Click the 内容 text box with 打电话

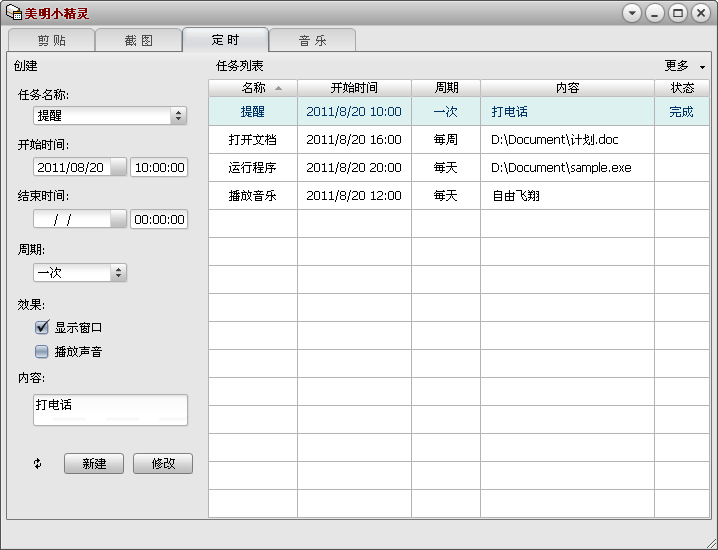(x=110, y=410)
